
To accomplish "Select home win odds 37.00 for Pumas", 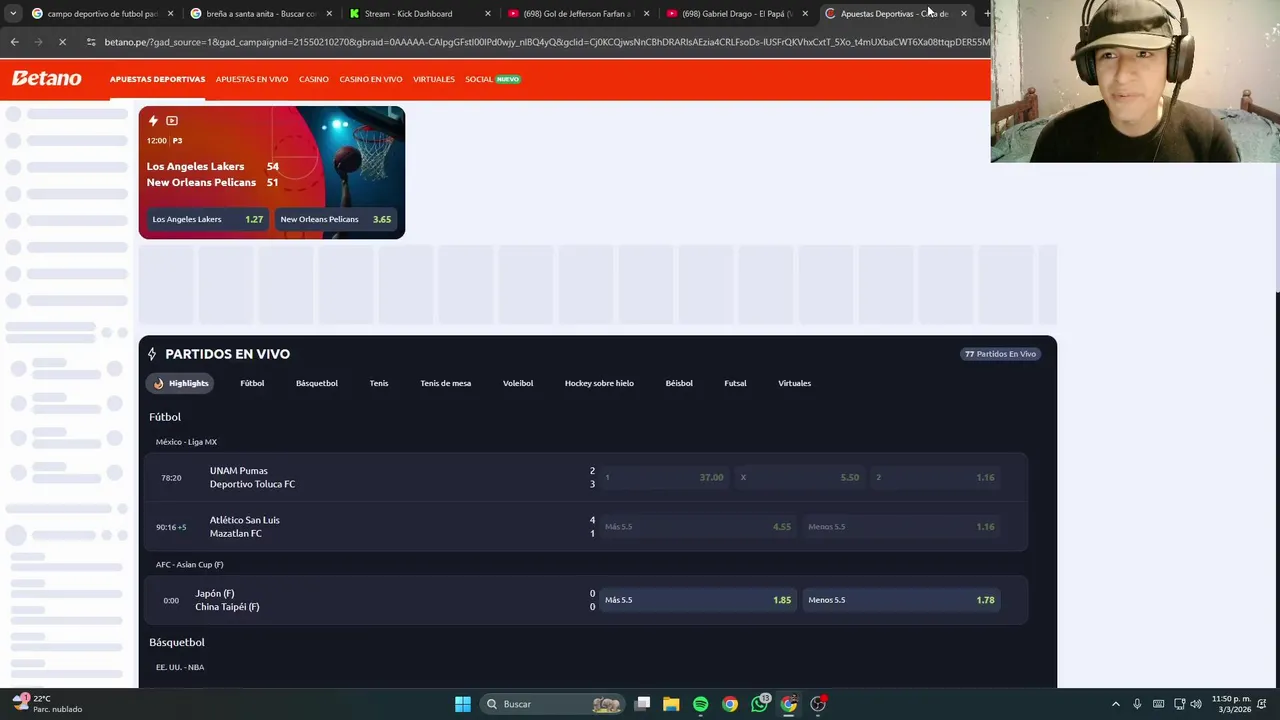I will click(664, 478).
